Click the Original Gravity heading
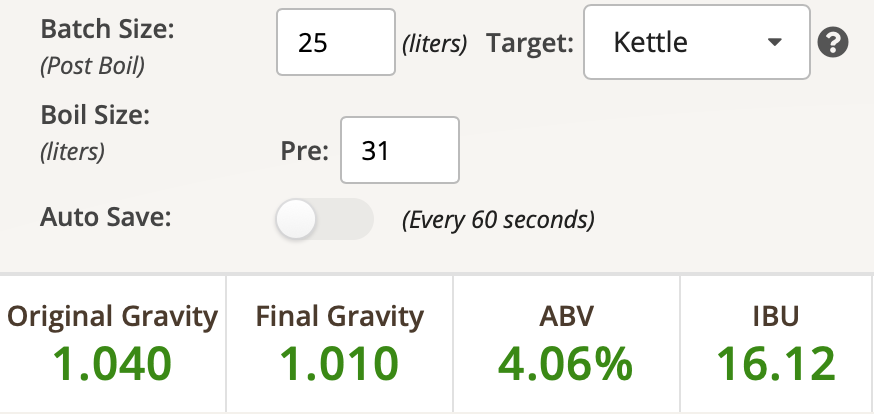Viewport: 874px width, 414px height. pos(112,316)
